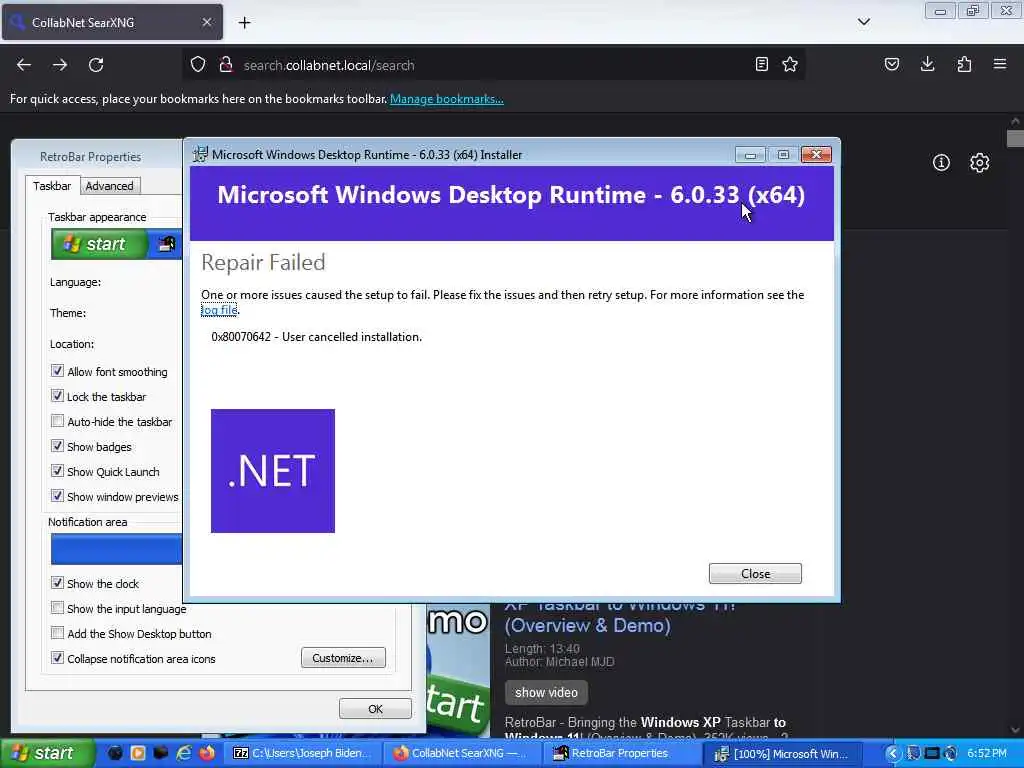Click the volume tray icon
Image resolution: width=1024 pixels, height=768 pixels.
click(x=951, y=754)
